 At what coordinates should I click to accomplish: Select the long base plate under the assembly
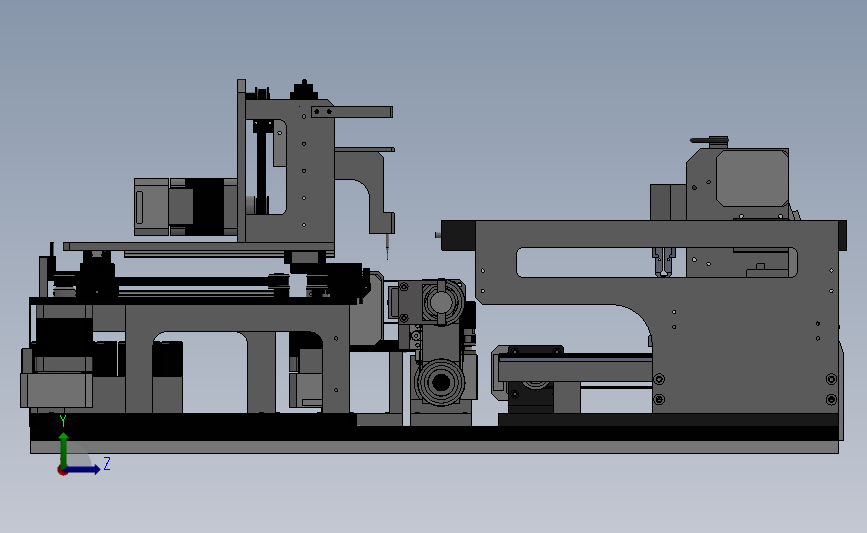point(434,447)
